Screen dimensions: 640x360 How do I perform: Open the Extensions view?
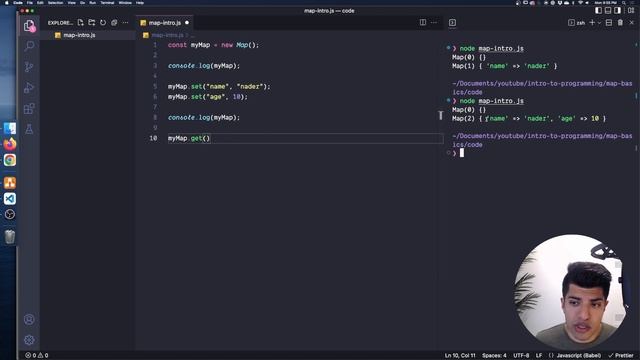click(29, 109)
